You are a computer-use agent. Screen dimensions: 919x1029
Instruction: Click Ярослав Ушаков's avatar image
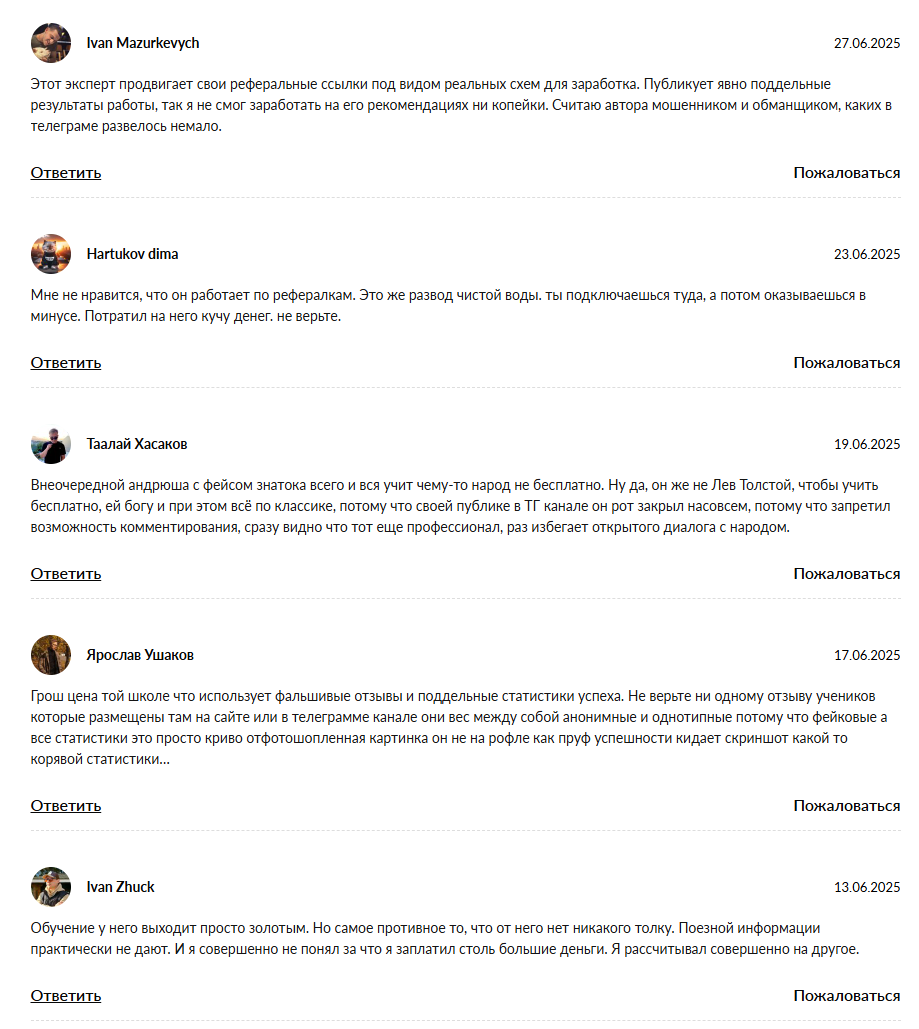click(51, 655)
